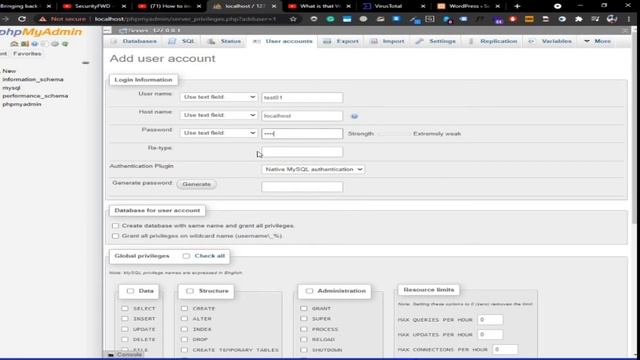Image resolution: width=640 pixels, height=360 pixels.
Task: Open the Authentication Plugin dropdown
Action: tap(313, 169)
